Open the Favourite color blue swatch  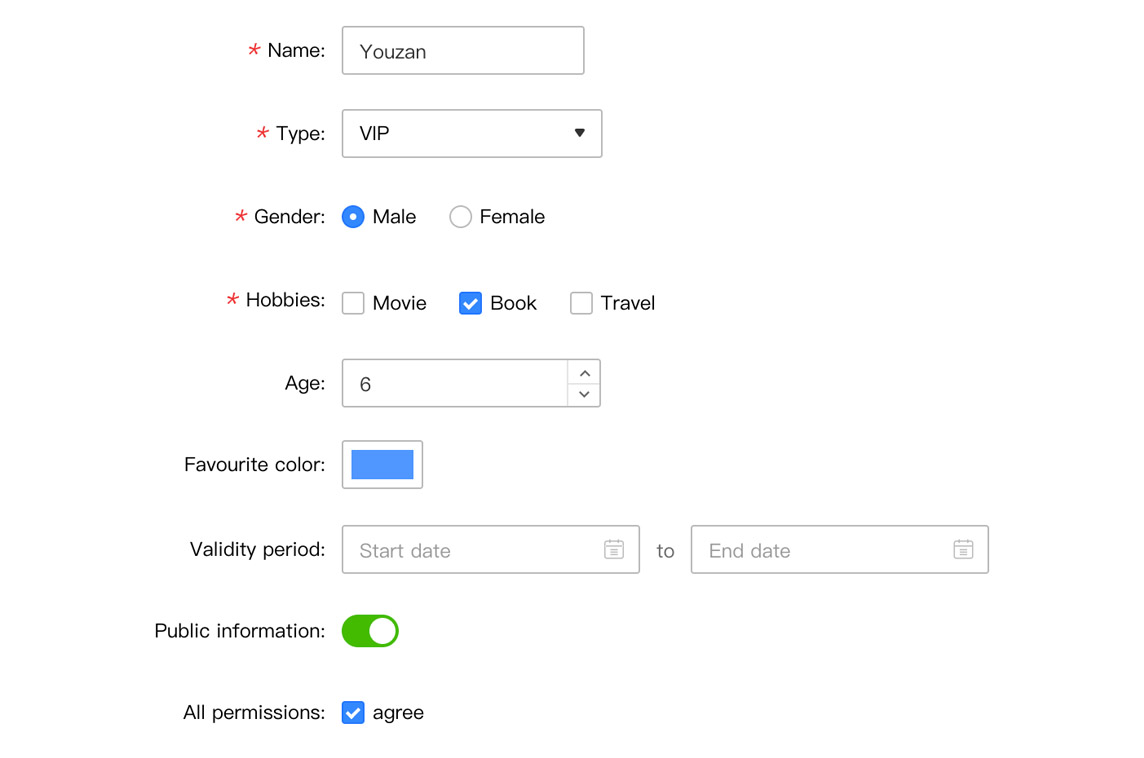click(382, 465)
